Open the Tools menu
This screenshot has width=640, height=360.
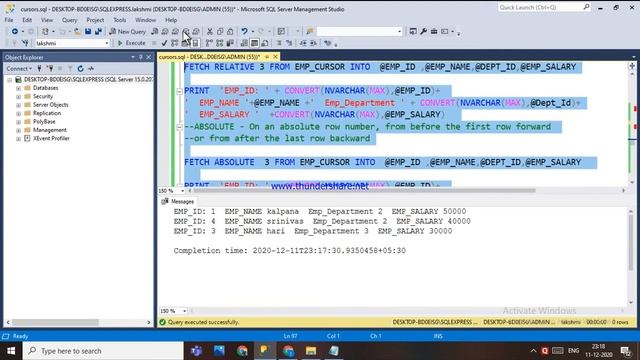coord(120,20)
